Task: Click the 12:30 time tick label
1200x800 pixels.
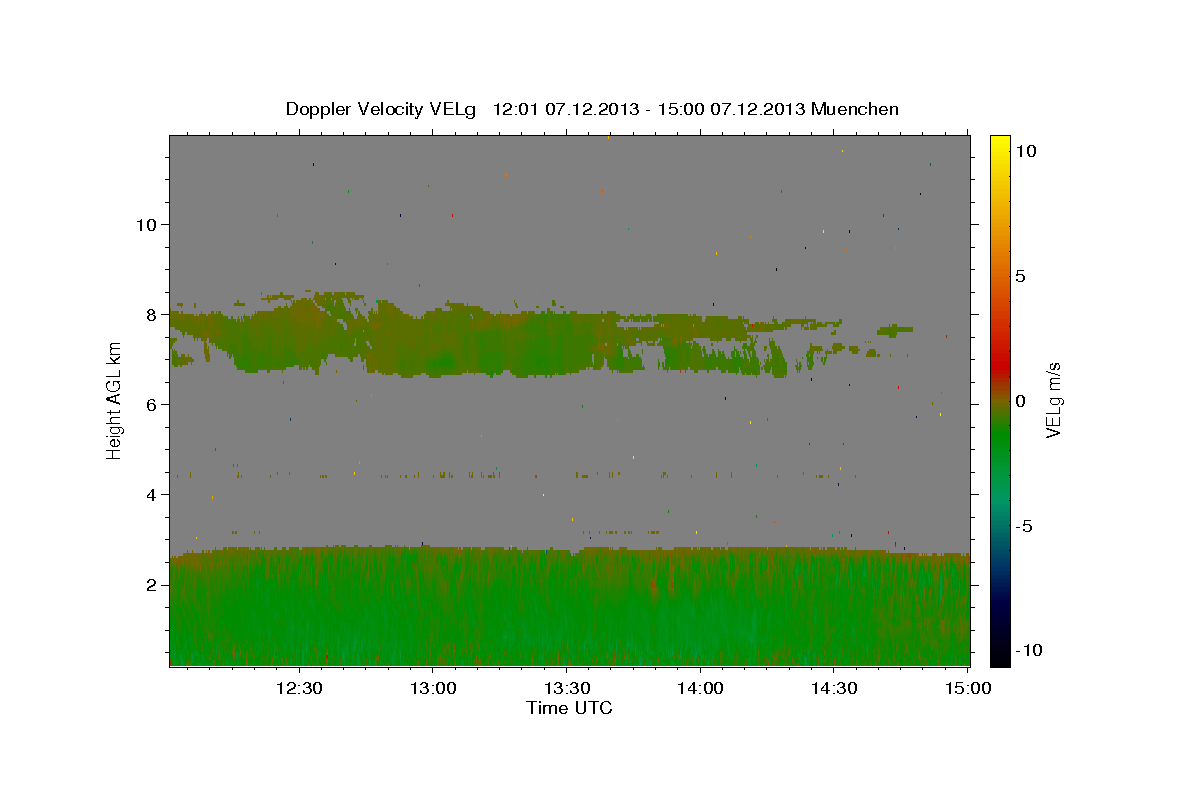Action: click(300, 688)
